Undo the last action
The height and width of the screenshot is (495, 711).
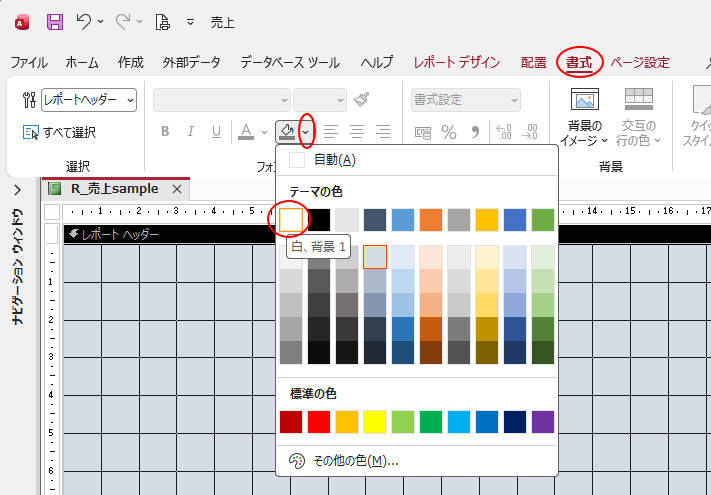coord(84,21)
